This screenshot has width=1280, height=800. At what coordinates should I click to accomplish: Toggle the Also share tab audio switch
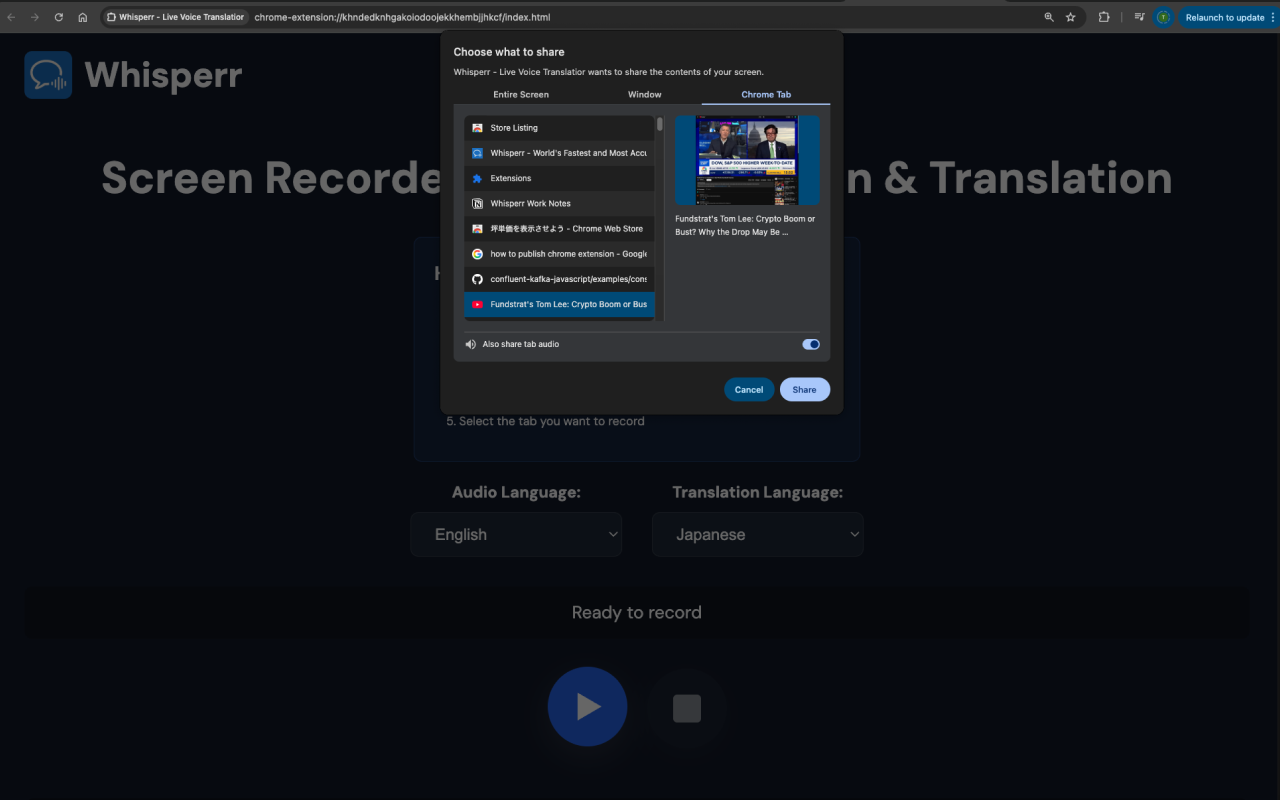click(x=811, y=344)
